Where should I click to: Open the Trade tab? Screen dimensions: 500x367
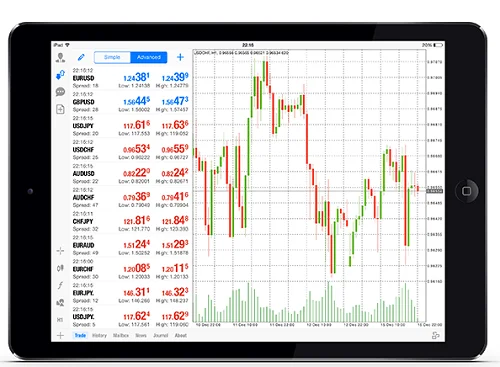pos(80,335)
